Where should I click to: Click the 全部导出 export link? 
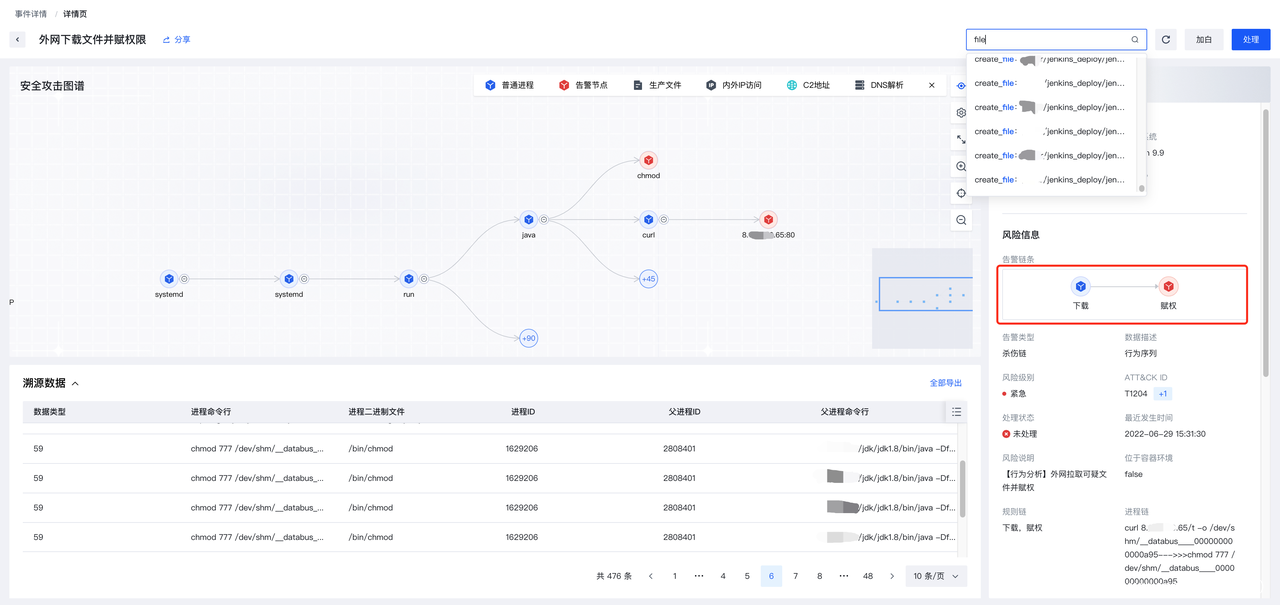point(945,383)
